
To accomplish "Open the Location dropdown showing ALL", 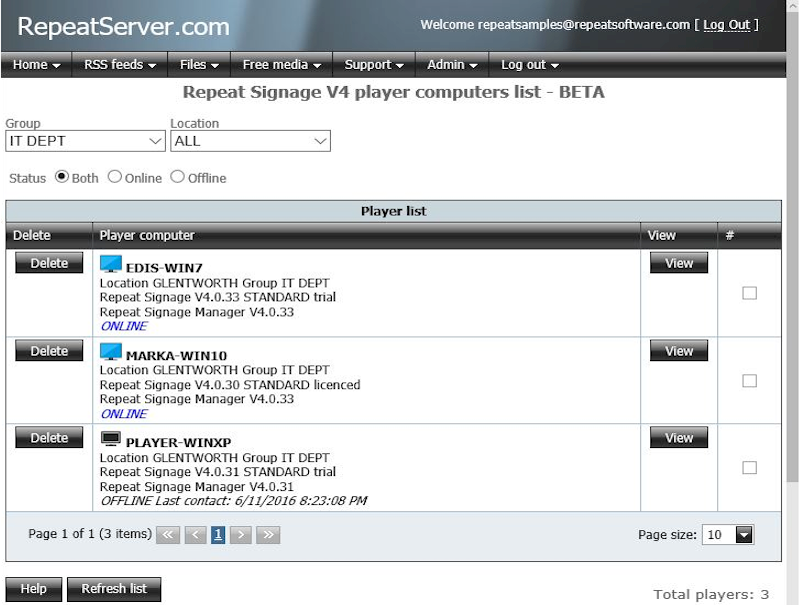I will click(x=250, y=141).
